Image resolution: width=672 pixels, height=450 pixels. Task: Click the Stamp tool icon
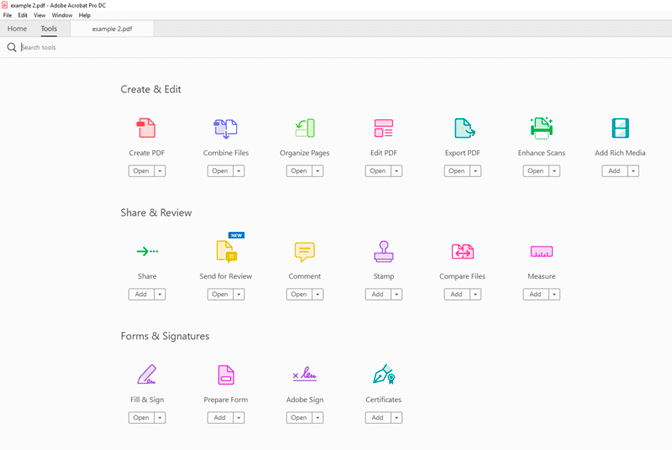click(384, 251)
